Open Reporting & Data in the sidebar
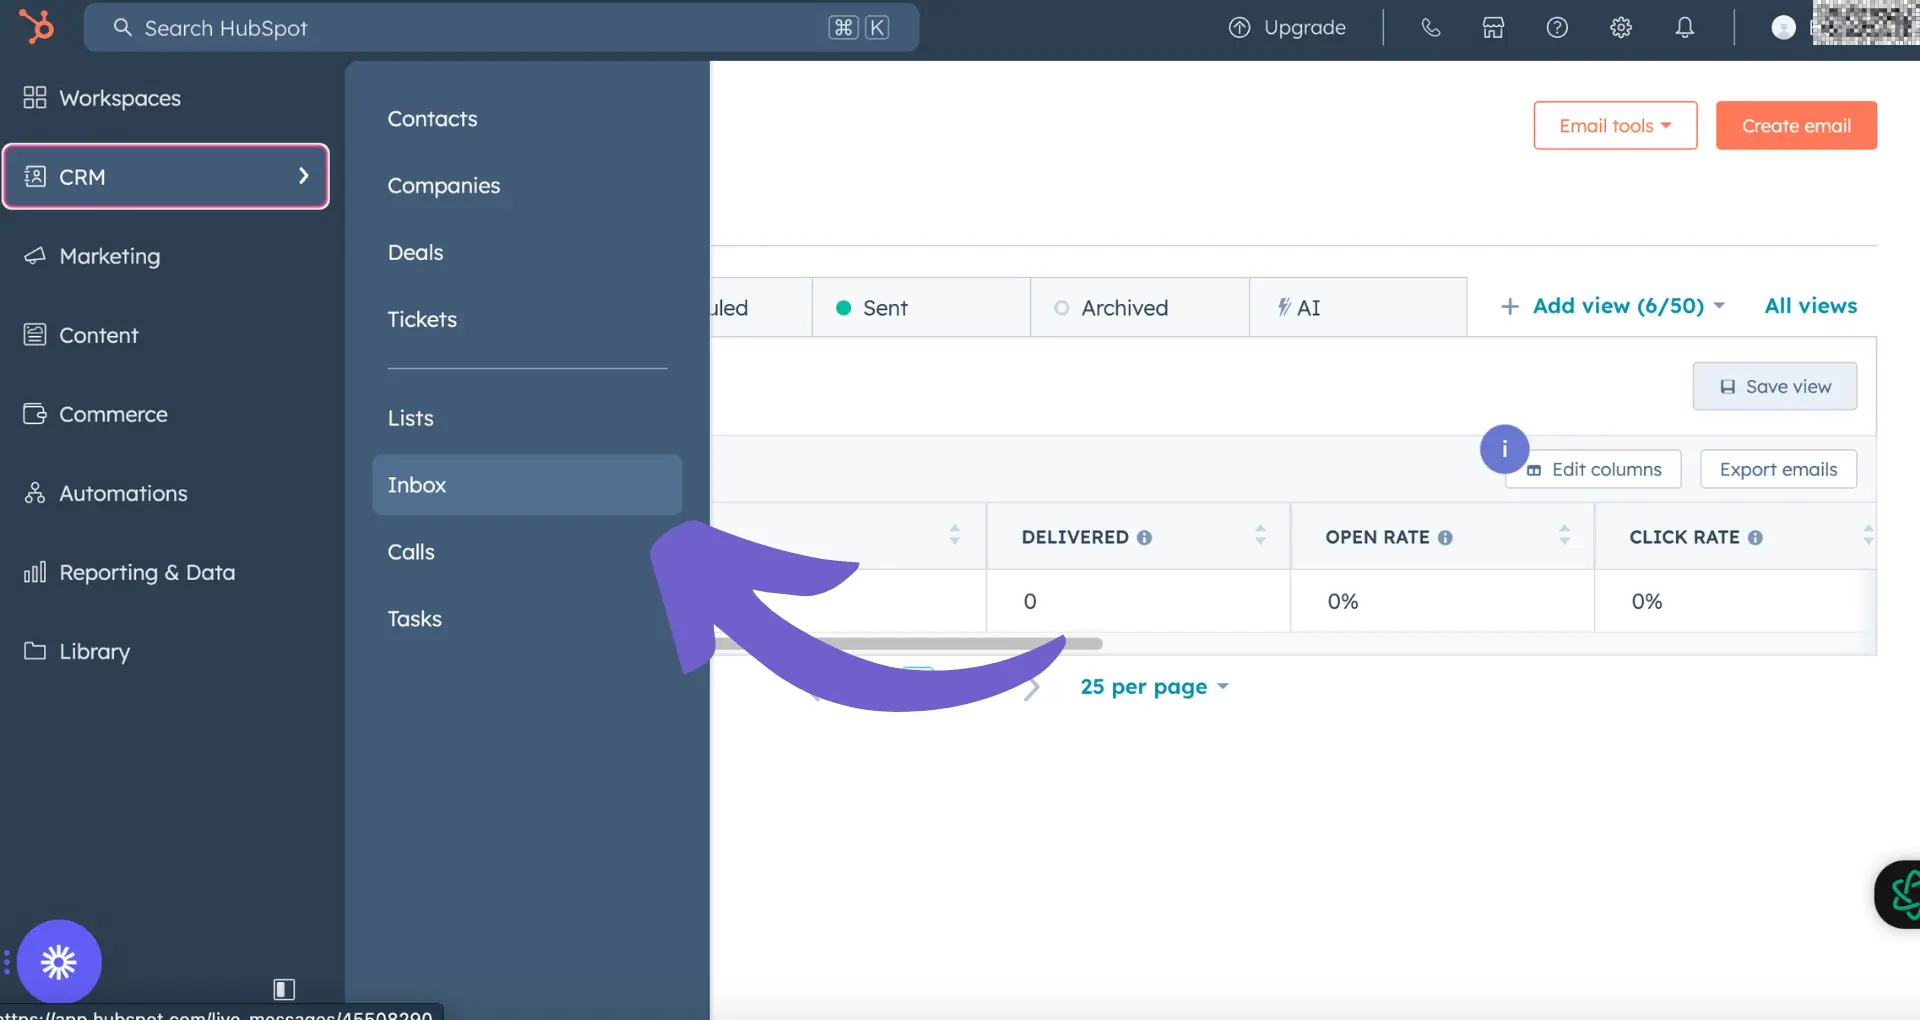This screenshot has width=1920, height=1020. pyautogui.click(x=165, y=571)
